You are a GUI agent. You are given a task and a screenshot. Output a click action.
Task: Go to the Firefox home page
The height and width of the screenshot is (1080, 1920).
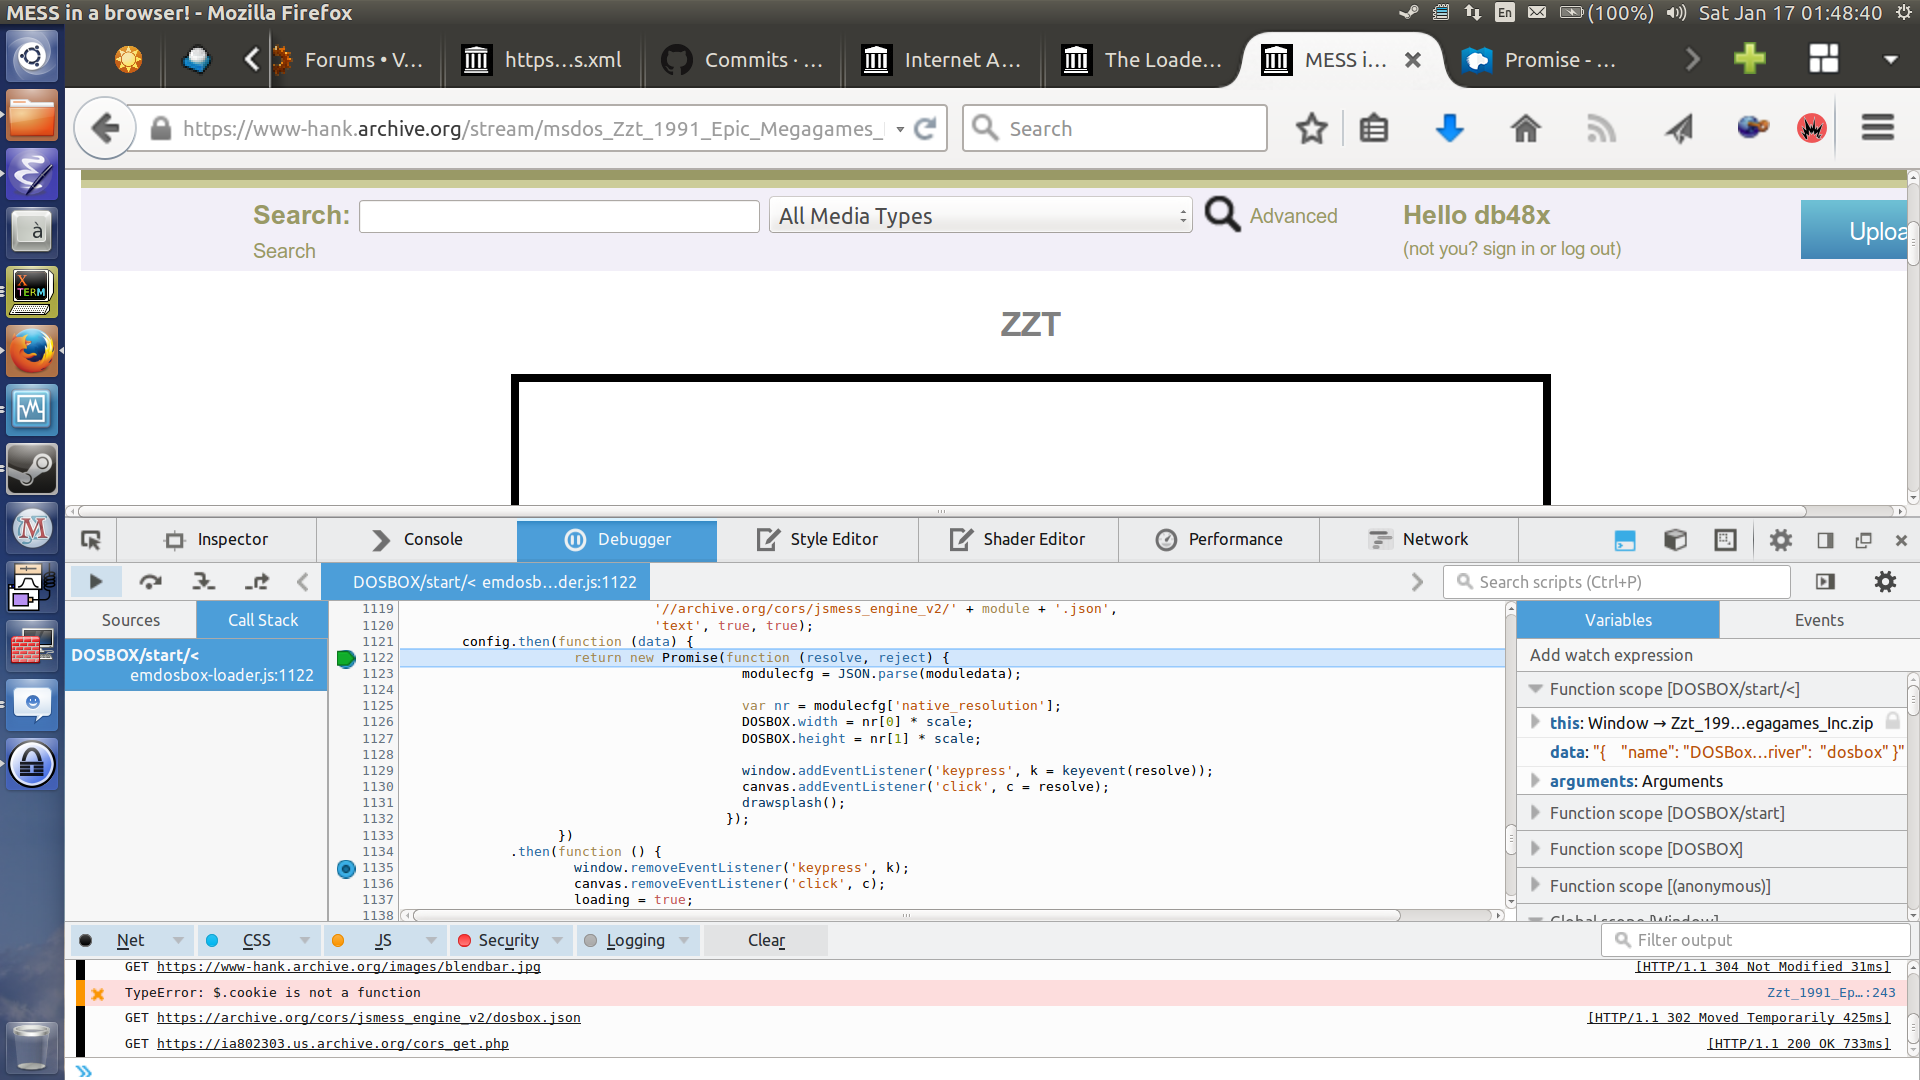[x=1526, y=128]
